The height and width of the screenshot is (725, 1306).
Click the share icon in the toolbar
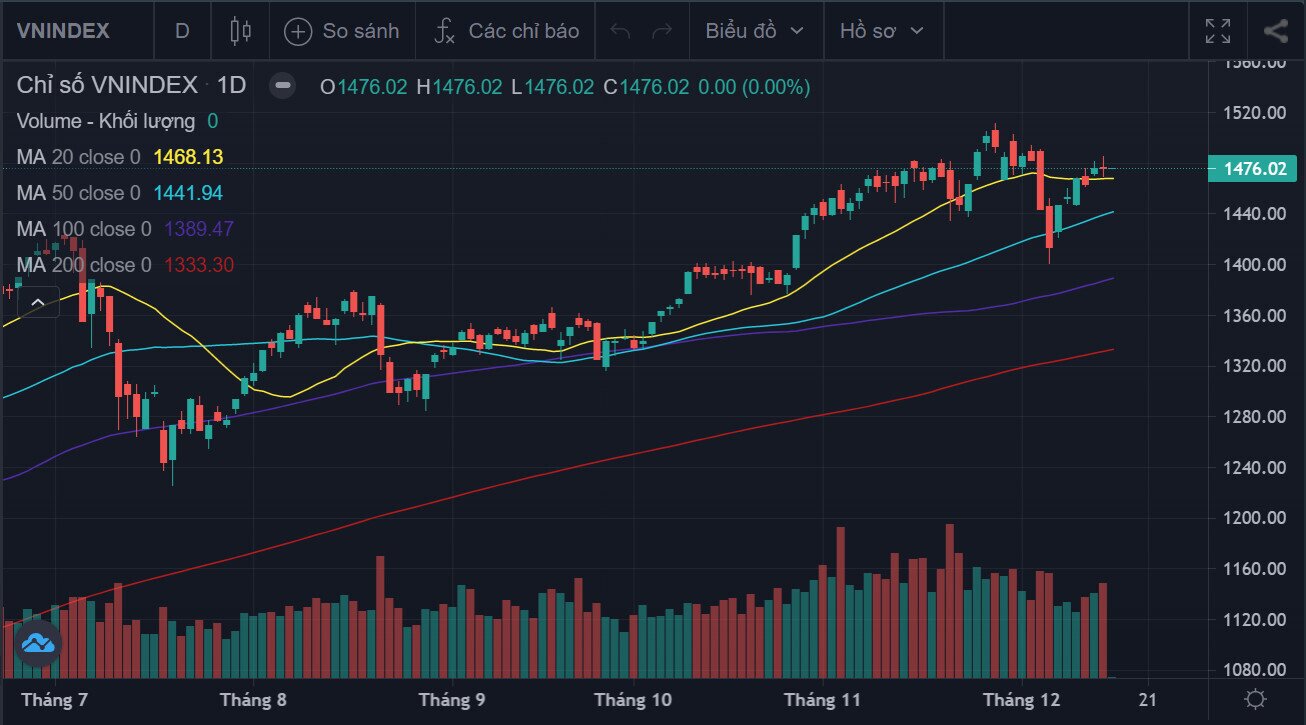(x=1275, y=31)
